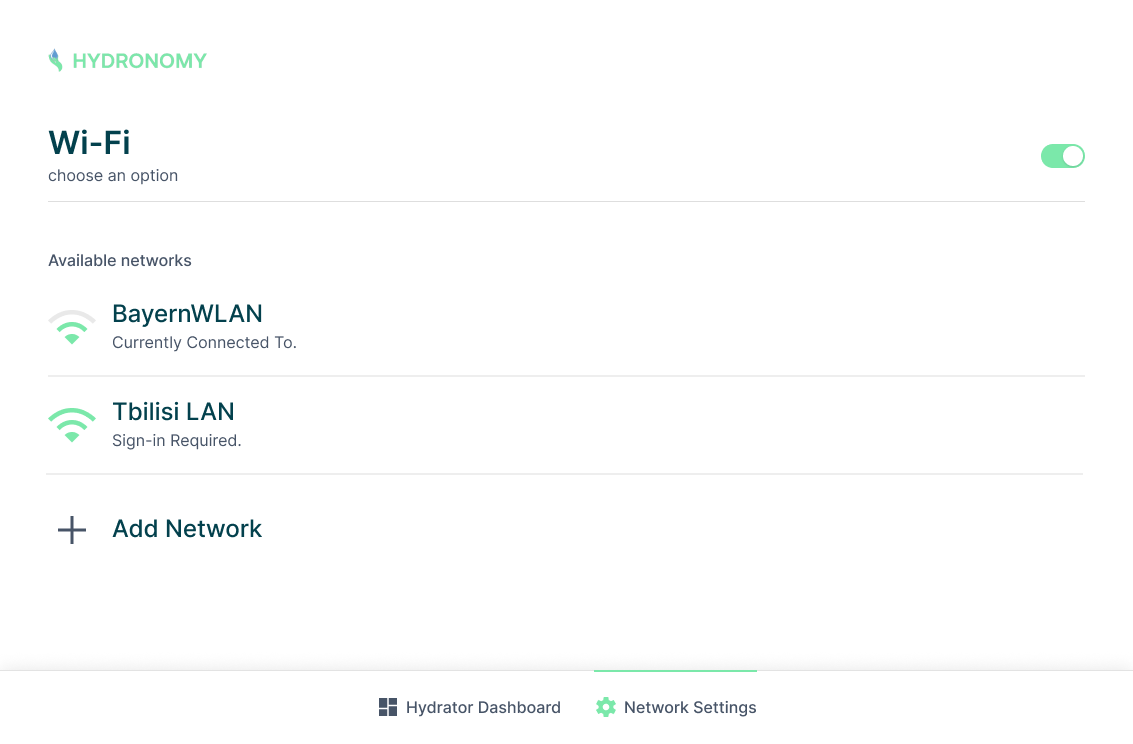This screenshot has width=1133, height=744.
Task: Click the green active-tab indicator bar
Action: [x=675, y=671]
